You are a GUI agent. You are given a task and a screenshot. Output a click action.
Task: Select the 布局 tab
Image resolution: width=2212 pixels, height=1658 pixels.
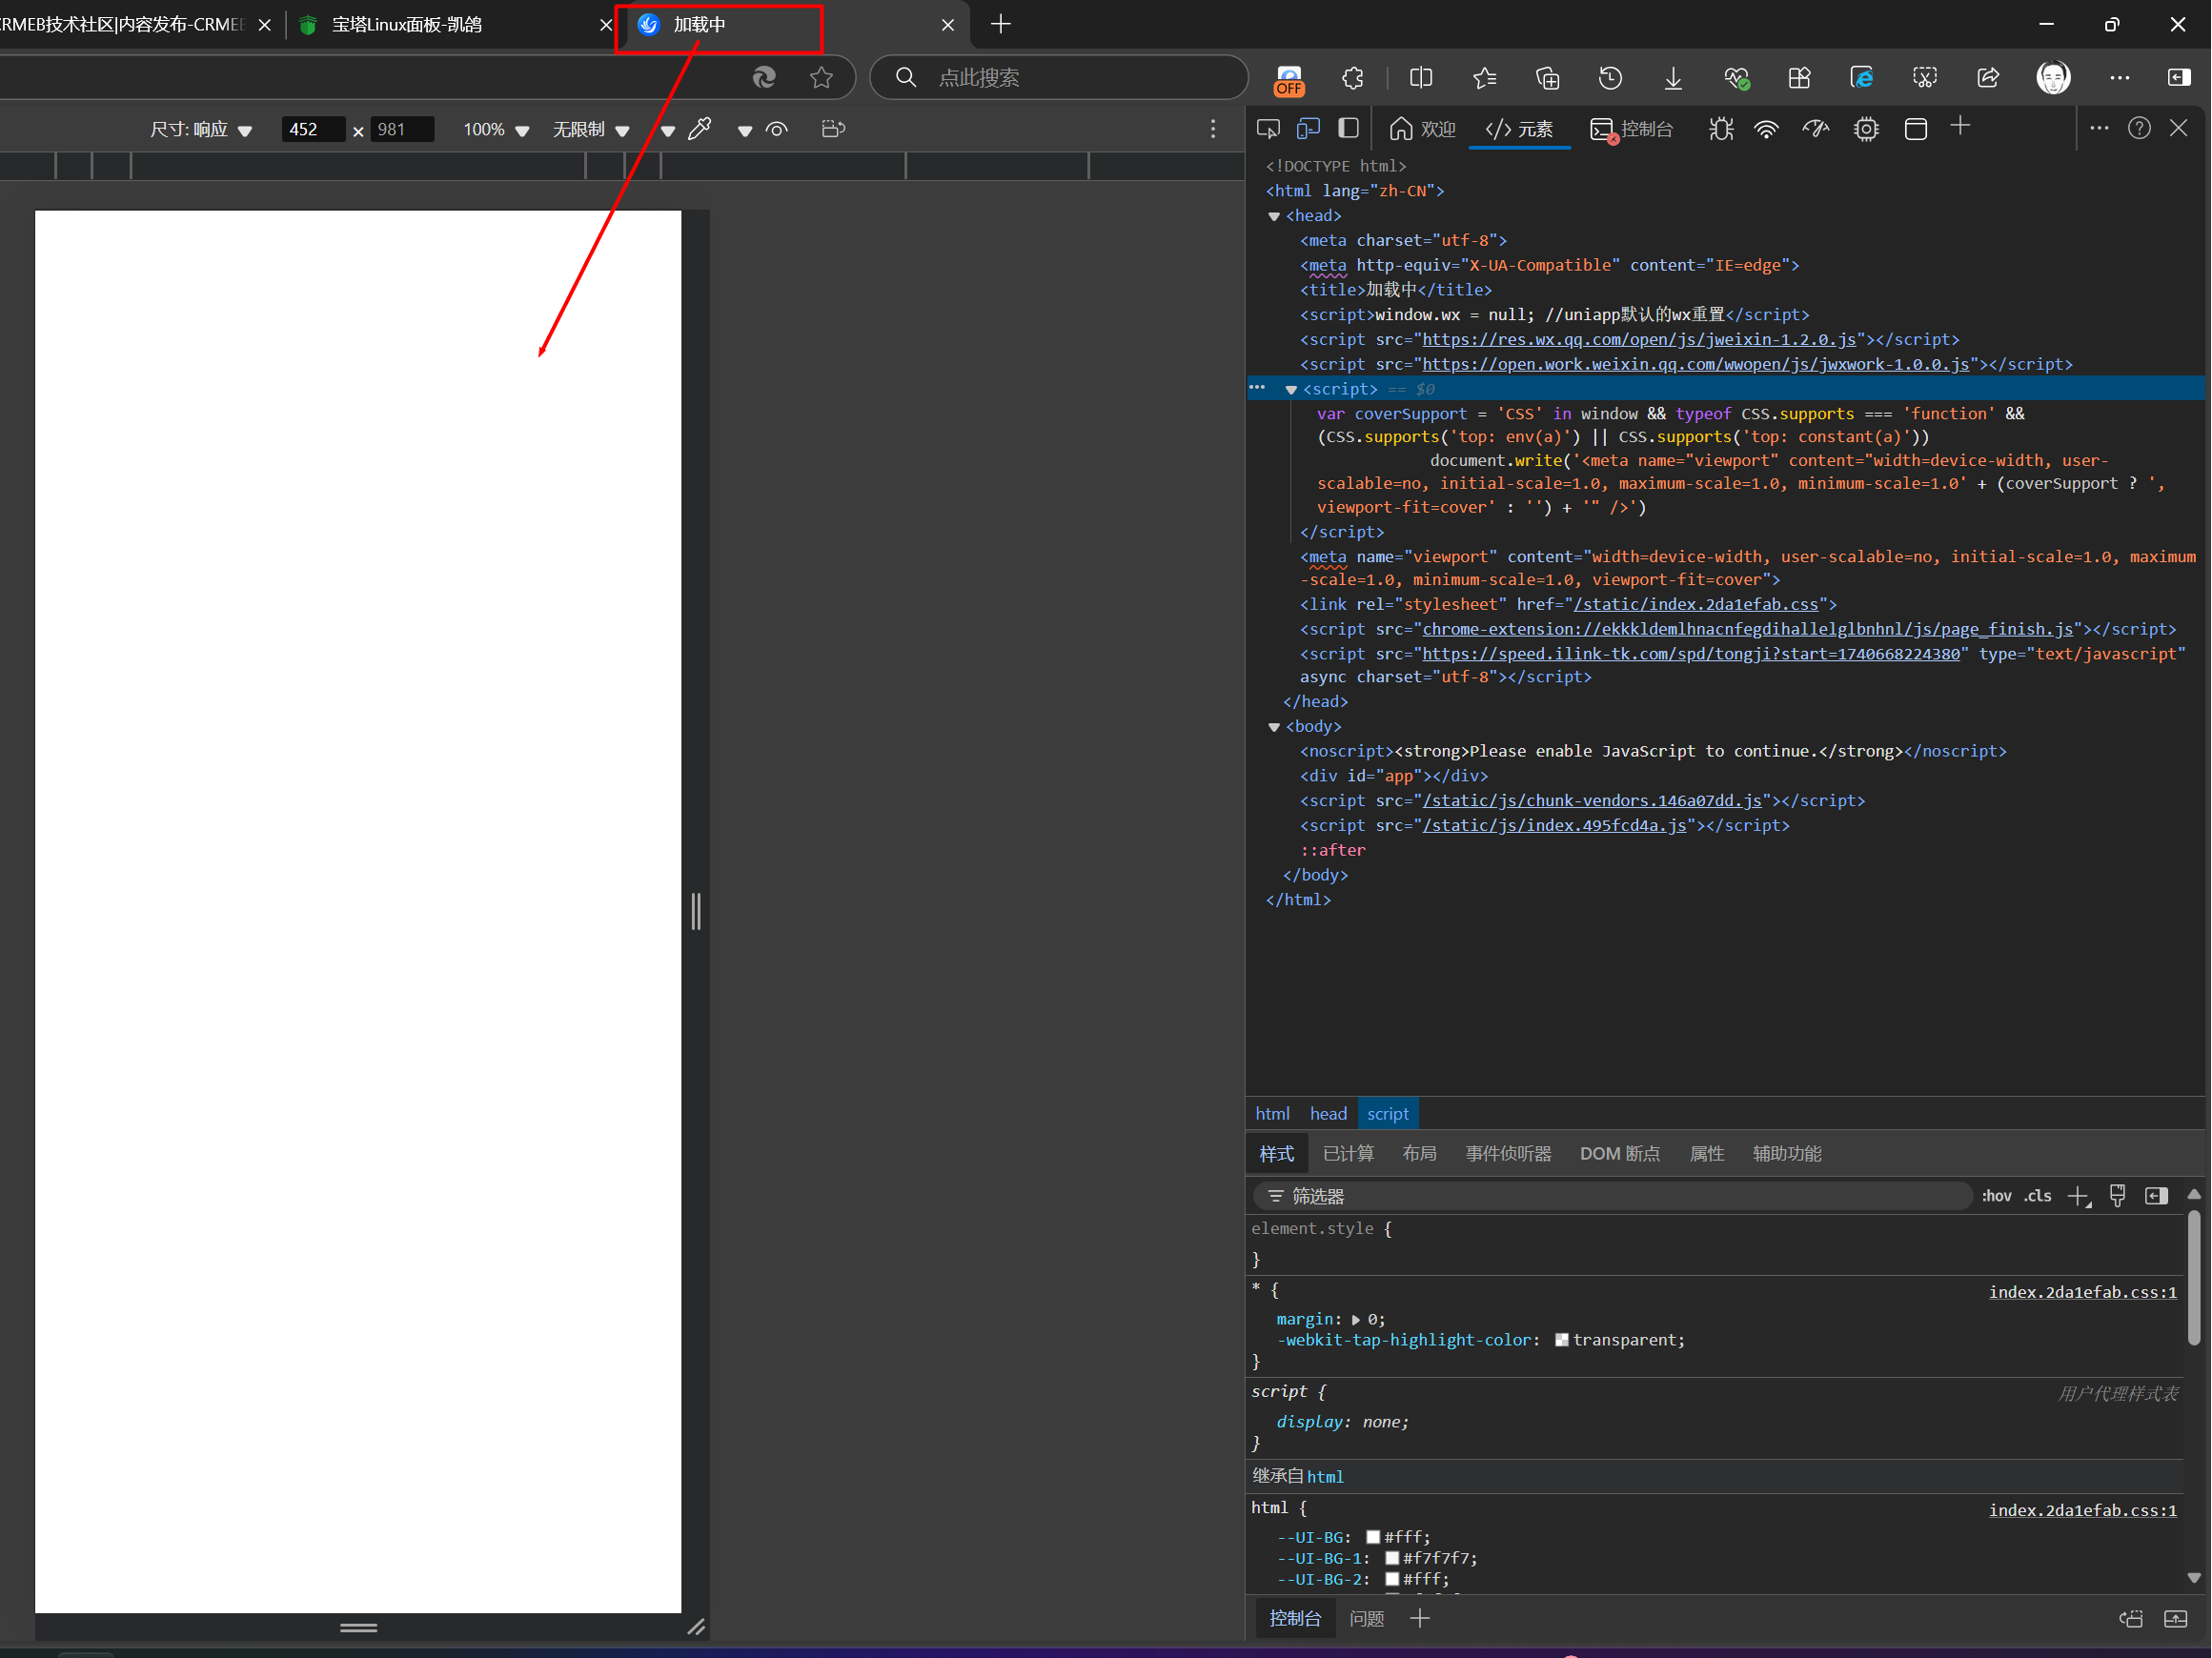pyautogui.click(x=1419, y=1154)
